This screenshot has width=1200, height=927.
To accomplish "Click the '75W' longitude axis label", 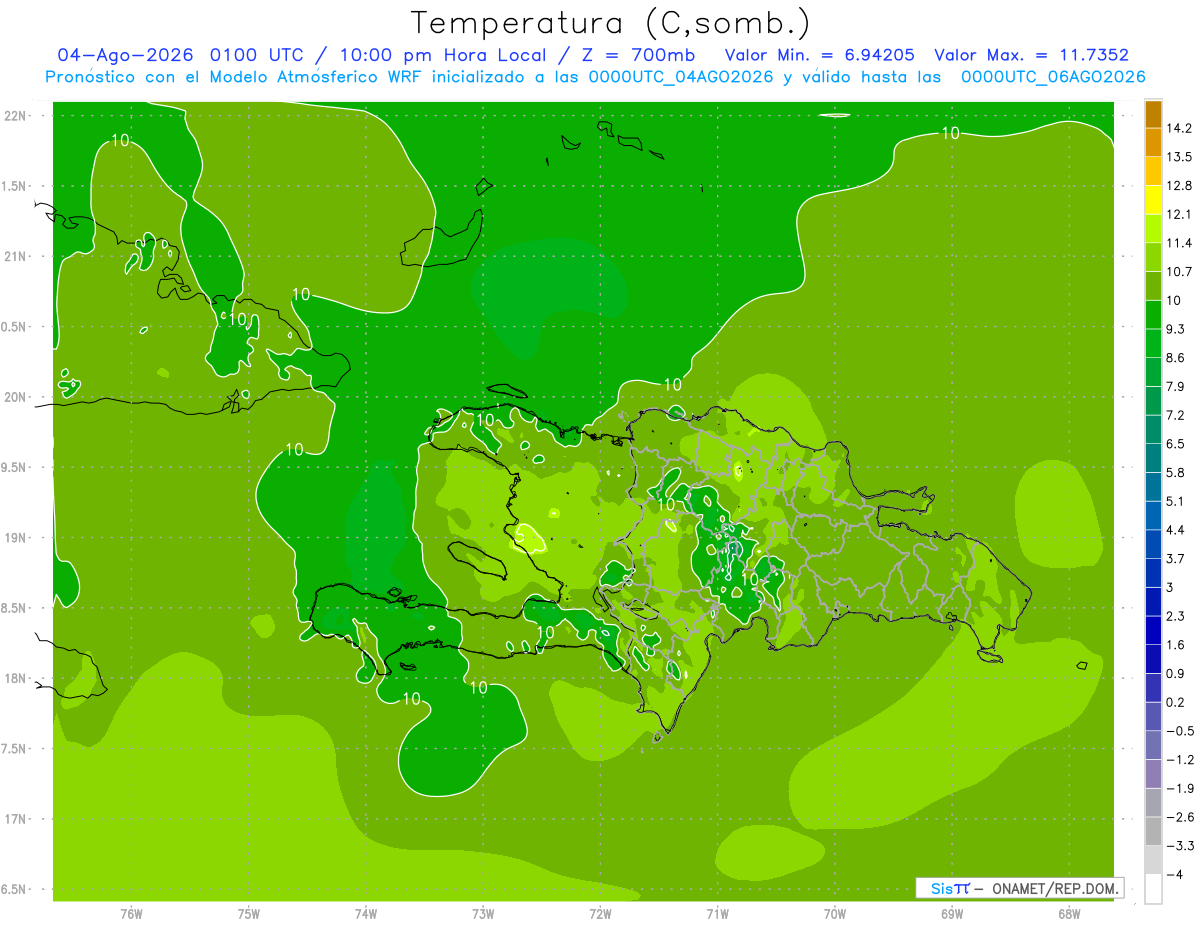I will (249, 914).
